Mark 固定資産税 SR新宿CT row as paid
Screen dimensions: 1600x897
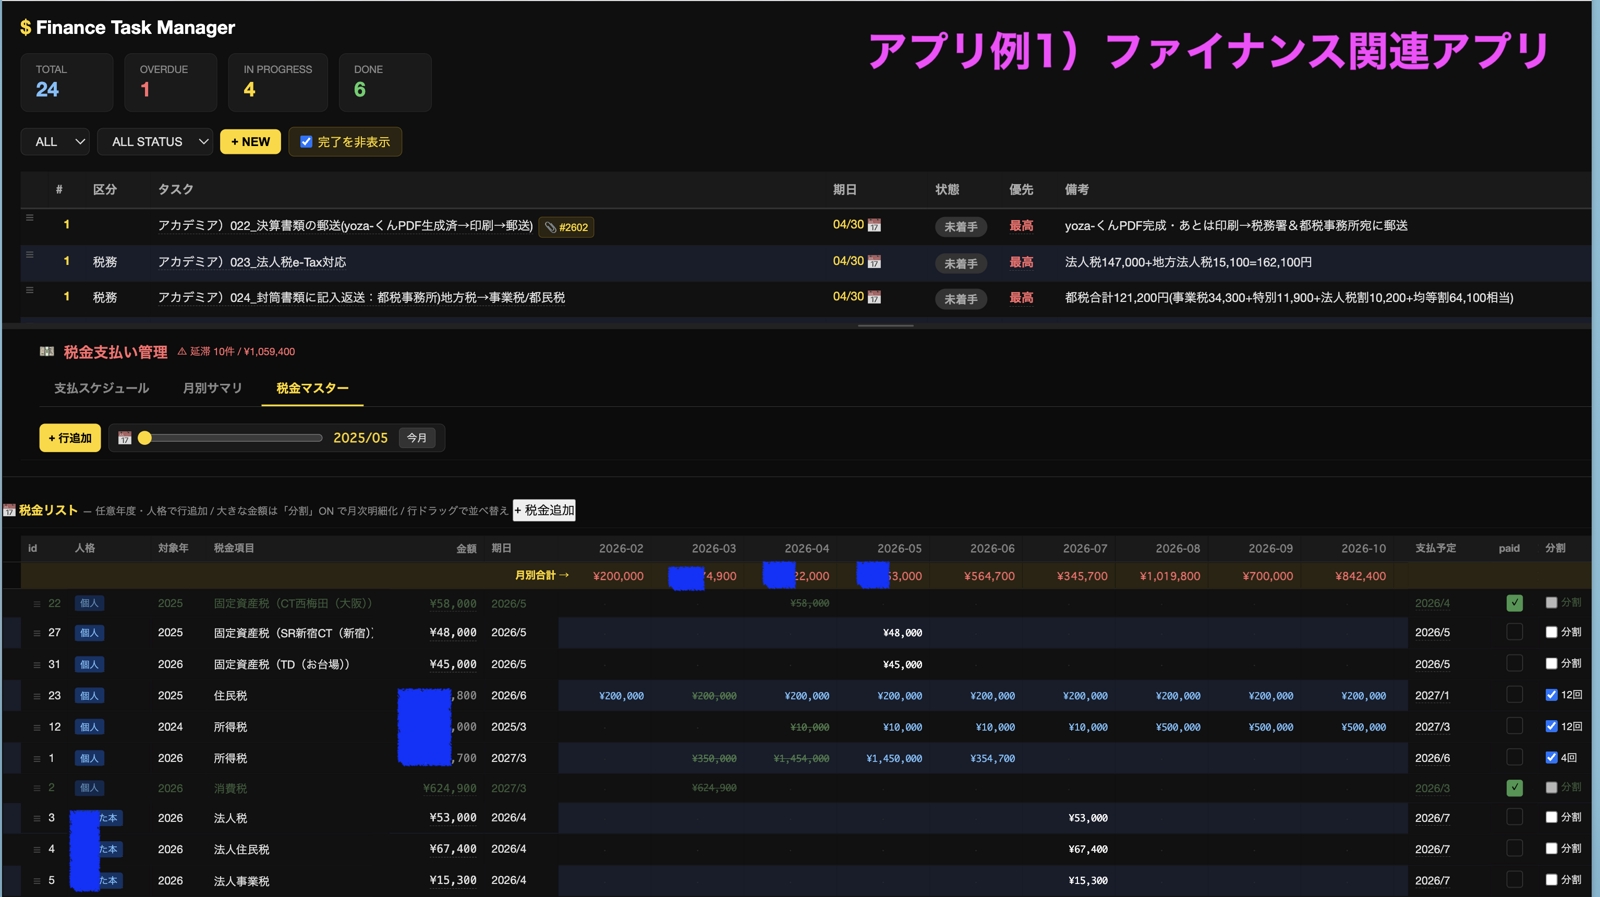point(1515,632)
